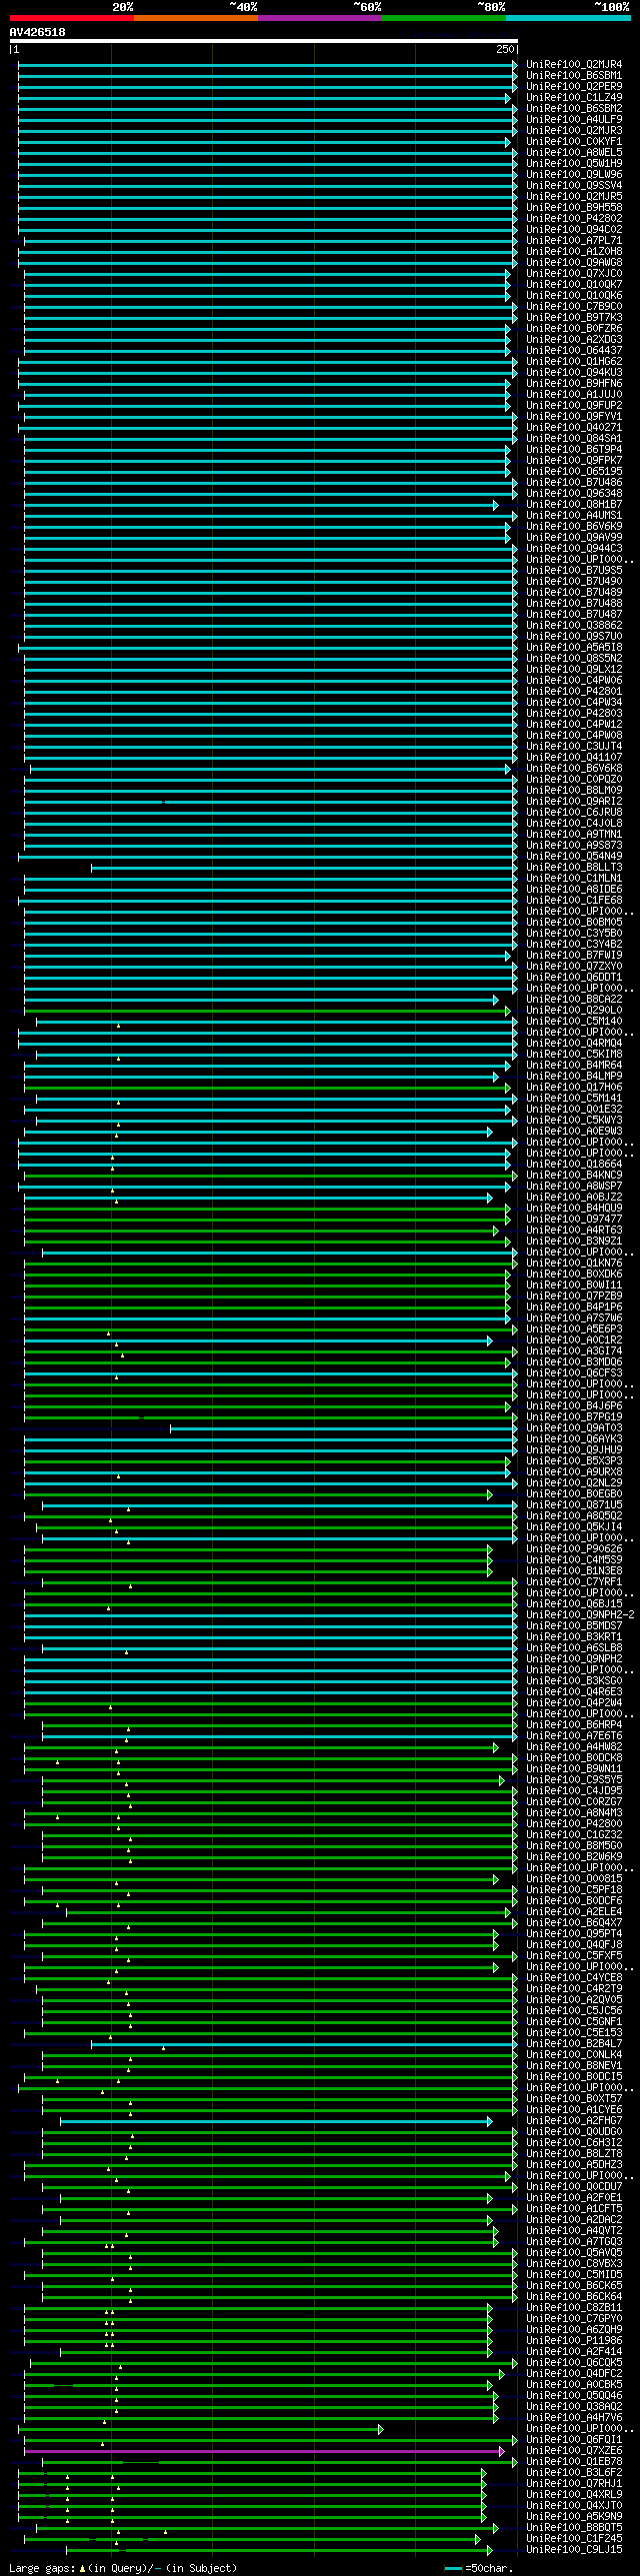640x2576 pixels.
Task: Open the UniRef100_Q9LW96 hit label
Action: (x=574, y=175)
